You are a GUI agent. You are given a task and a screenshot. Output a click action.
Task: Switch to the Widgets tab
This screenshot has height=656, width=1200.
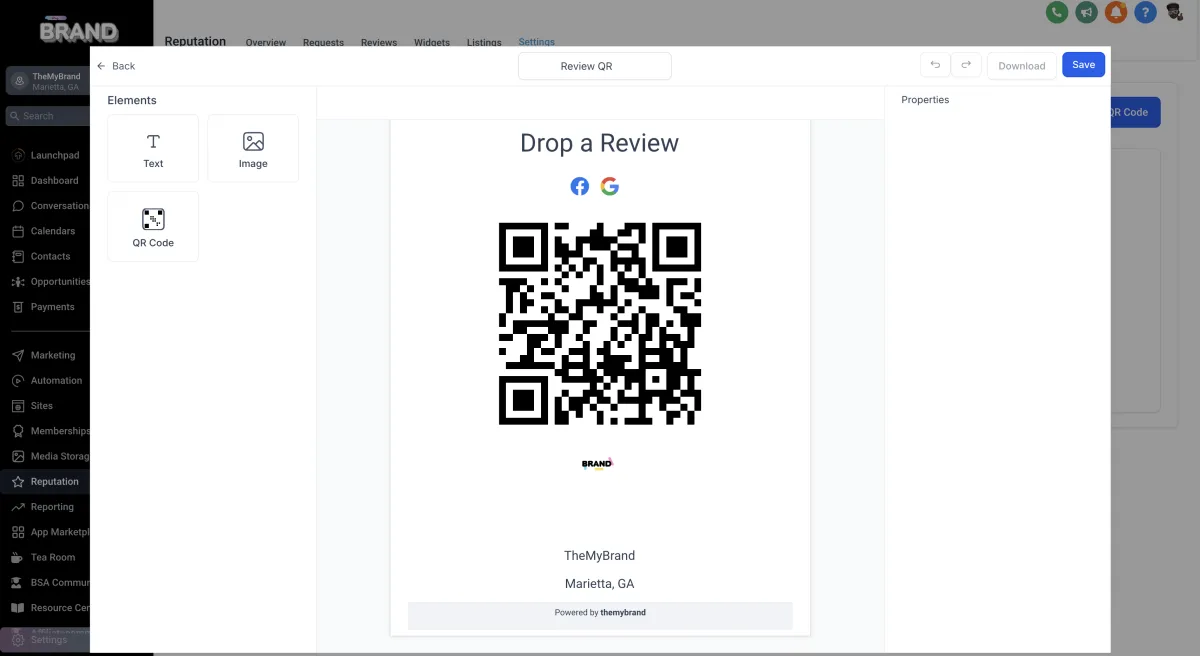tap(432, 43)
